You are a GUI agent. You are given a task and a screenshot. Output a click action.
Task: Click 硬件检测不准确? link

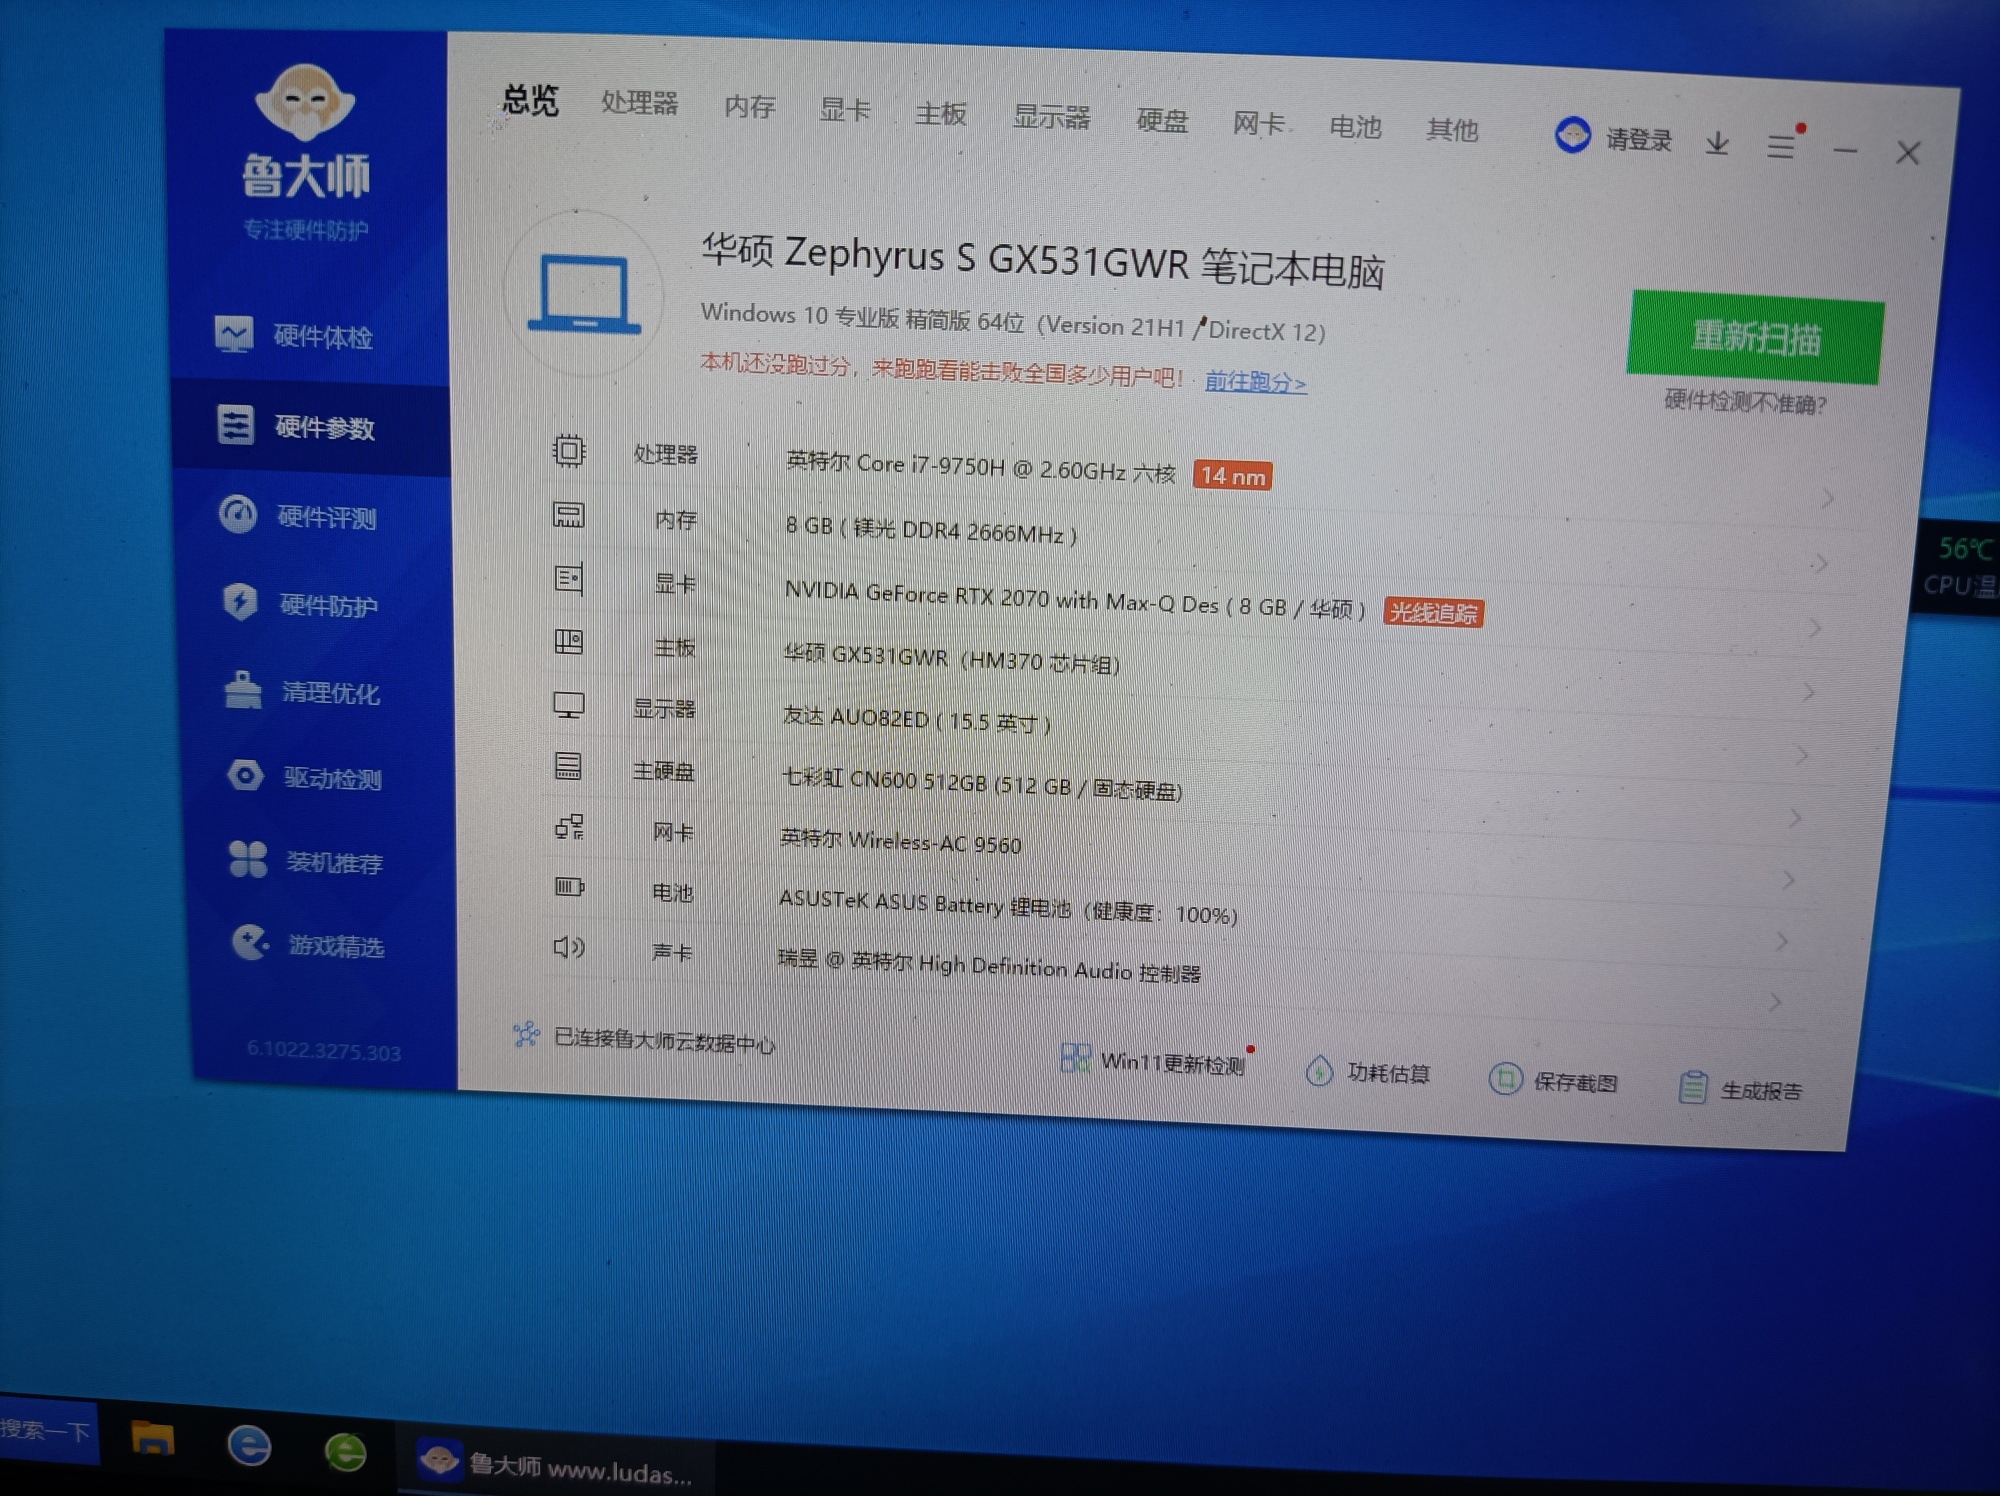[1745, 402]
